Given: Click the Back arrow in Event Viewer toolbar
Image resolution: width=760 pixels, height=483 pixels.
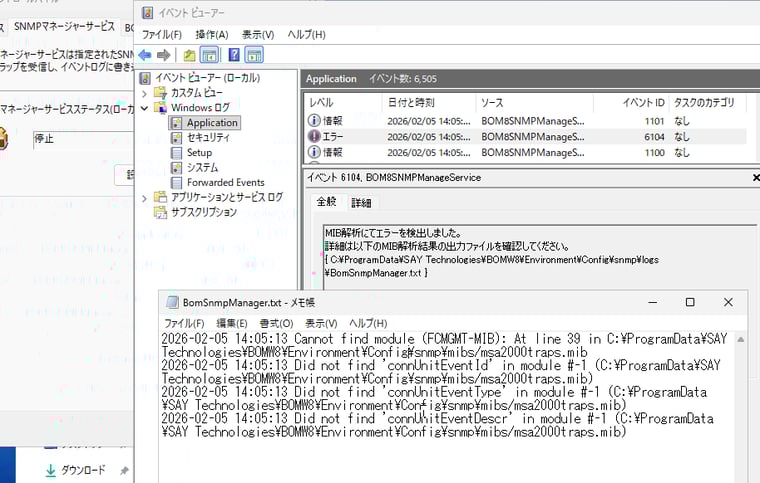Looking at the screenshot, I should pos(145,55).
